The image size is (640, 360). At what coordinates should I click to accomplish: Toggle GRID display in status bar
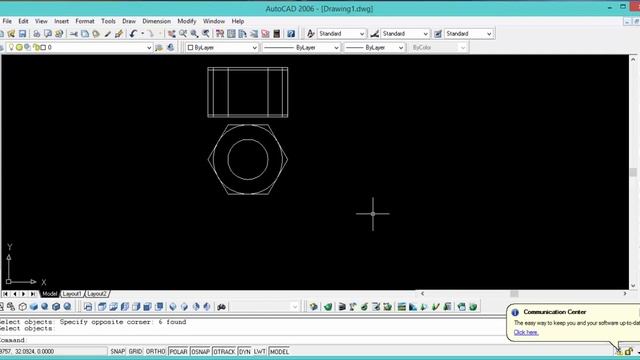click(136, 351)
